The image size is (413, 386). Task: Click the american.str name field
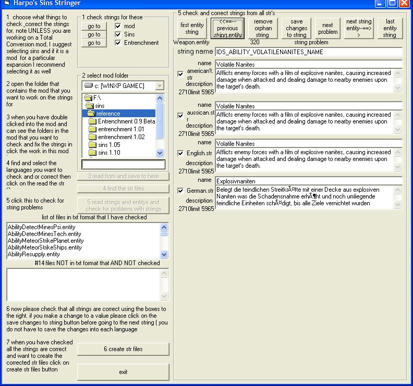[308, 64]
